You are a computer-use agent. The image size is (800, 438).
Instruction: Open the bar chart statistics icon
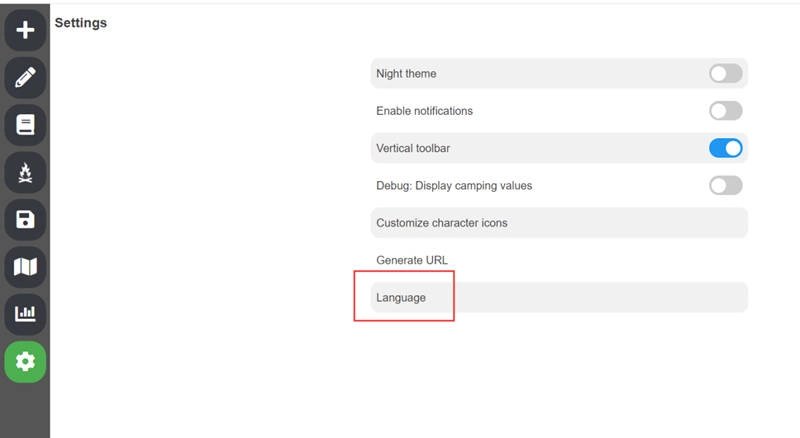click(x=25, y=314)
